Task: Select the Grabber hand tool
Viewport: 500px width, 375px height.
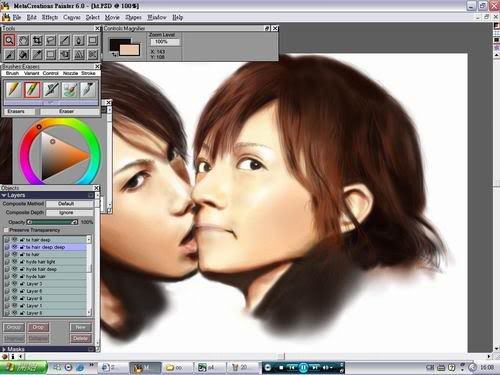Action: click(x=23, y=41)
